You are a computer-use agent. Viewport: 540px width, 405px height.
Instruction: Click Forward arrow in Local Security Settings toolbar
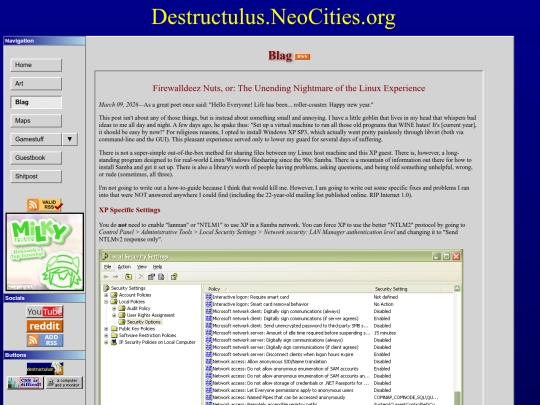coord(115,277)
